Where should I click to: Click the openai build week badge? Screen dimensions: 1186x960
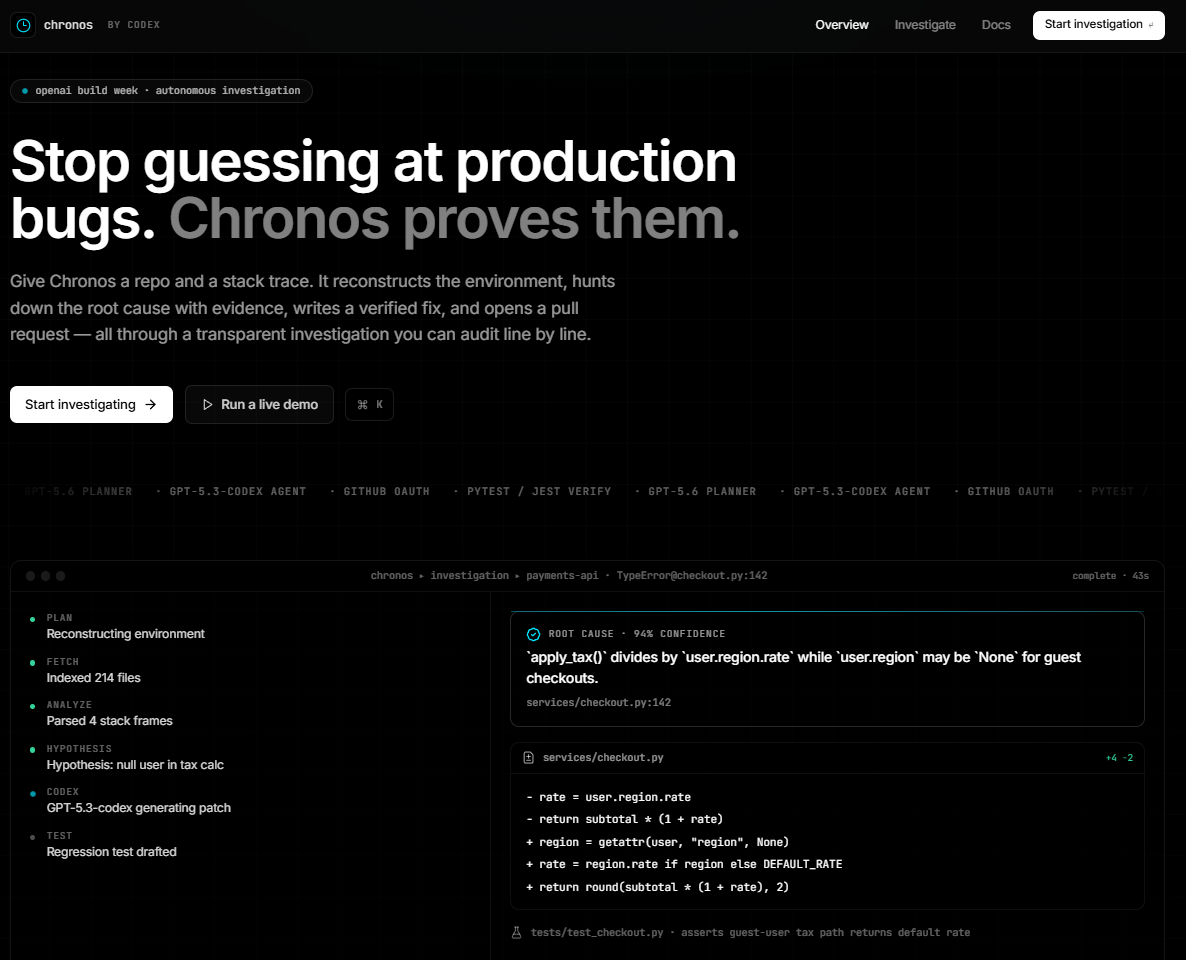click(x=161, y=91)
